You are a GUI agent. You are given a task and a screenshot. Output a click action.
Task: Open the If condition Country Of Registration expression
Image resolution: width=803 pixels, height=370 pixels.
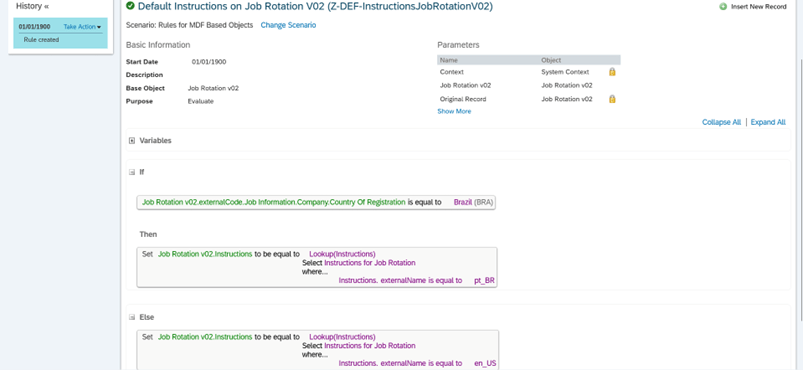[274, 202]
